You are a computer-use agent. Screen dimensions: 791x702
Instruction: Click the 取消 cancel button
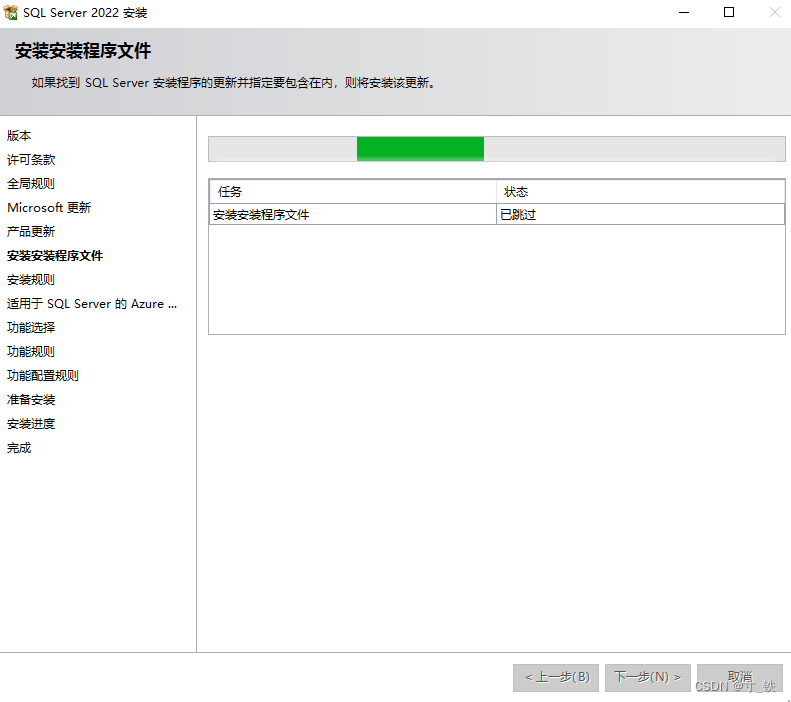point(740,677)
